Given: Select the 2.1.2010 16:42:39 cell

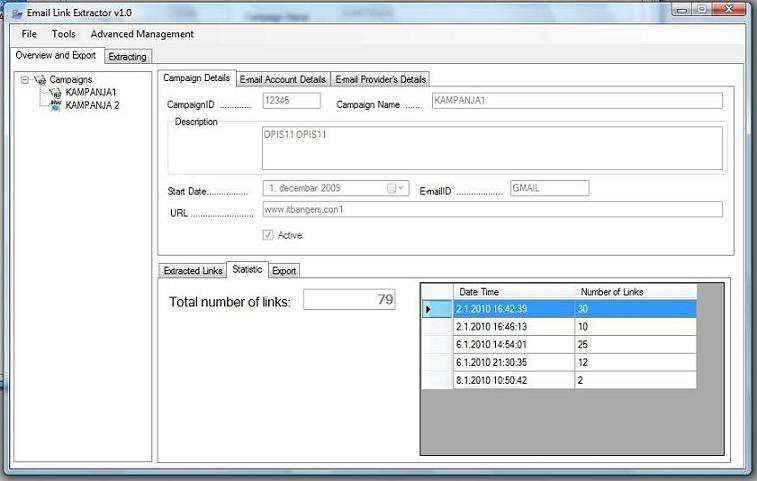Looking at the screenshot, I should coord(514,309).
